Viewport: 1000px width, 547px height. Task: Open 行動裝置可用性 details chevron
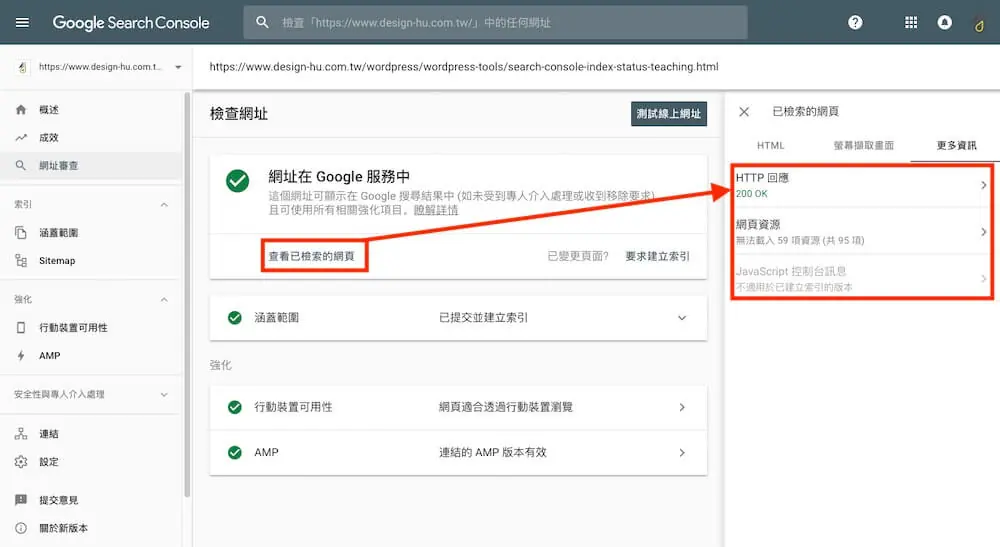tap(682, 407)
